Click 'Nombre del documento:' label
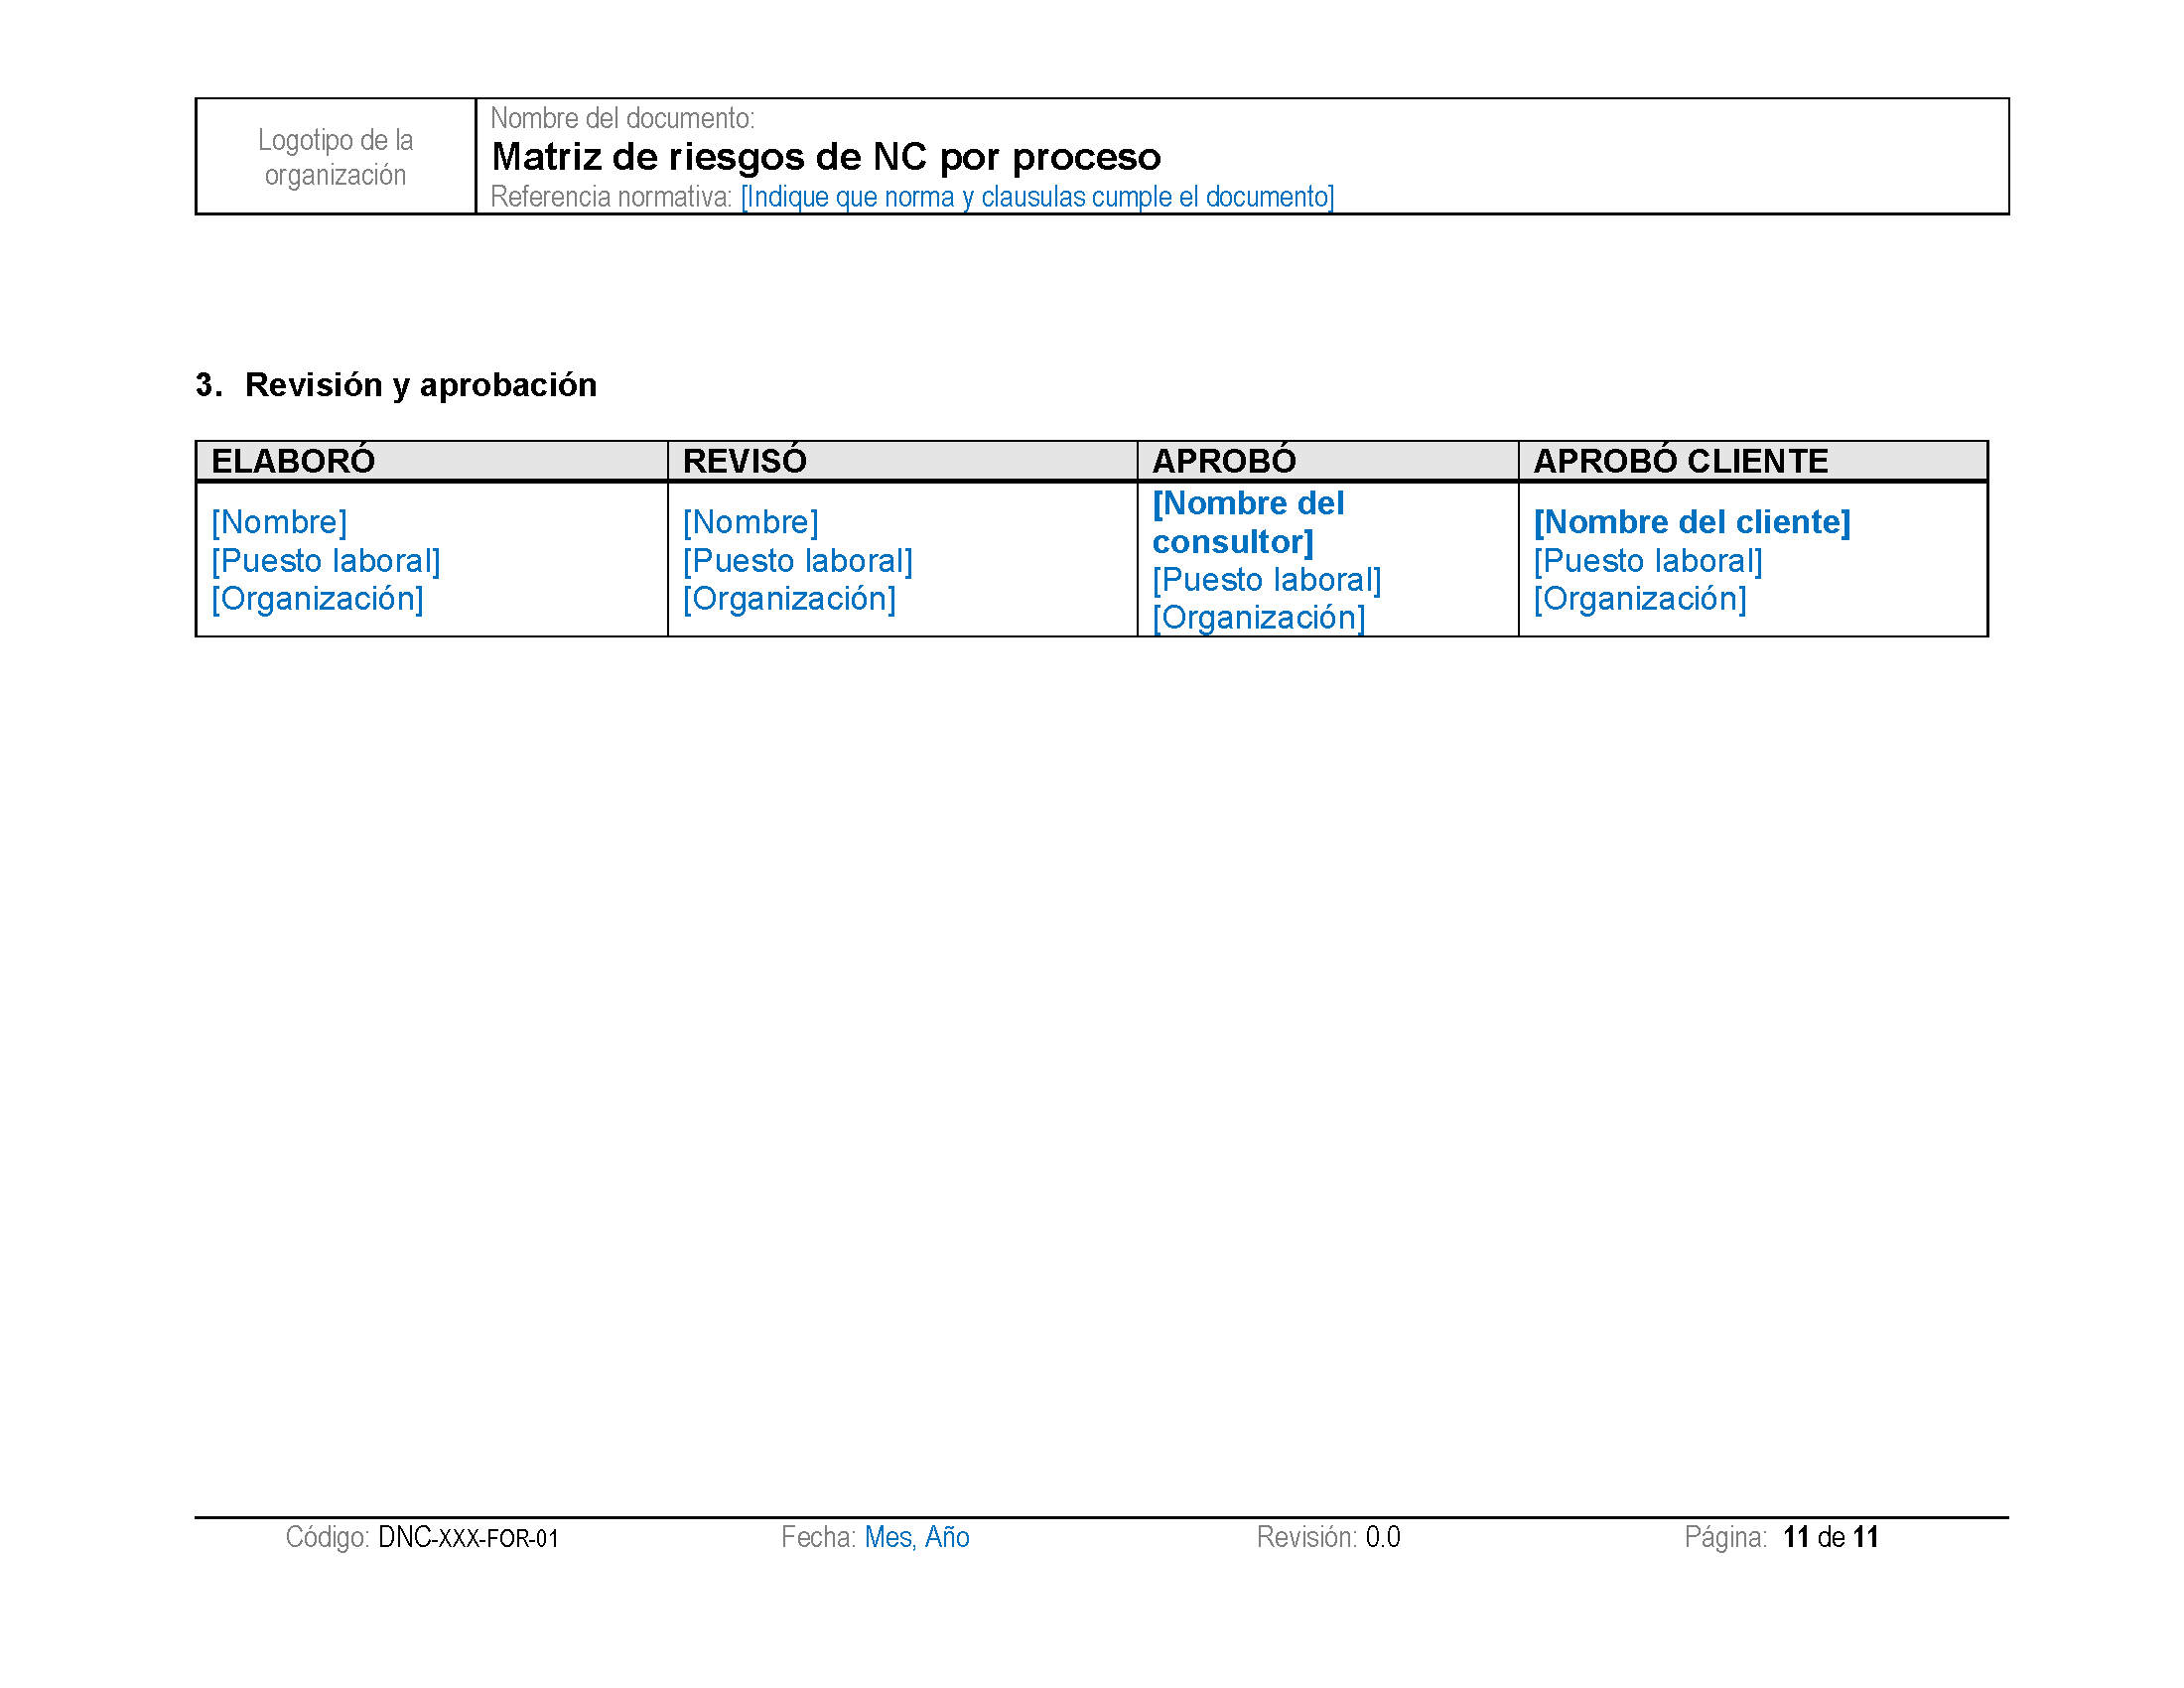 pyautogui.click(x=622, y=118)
